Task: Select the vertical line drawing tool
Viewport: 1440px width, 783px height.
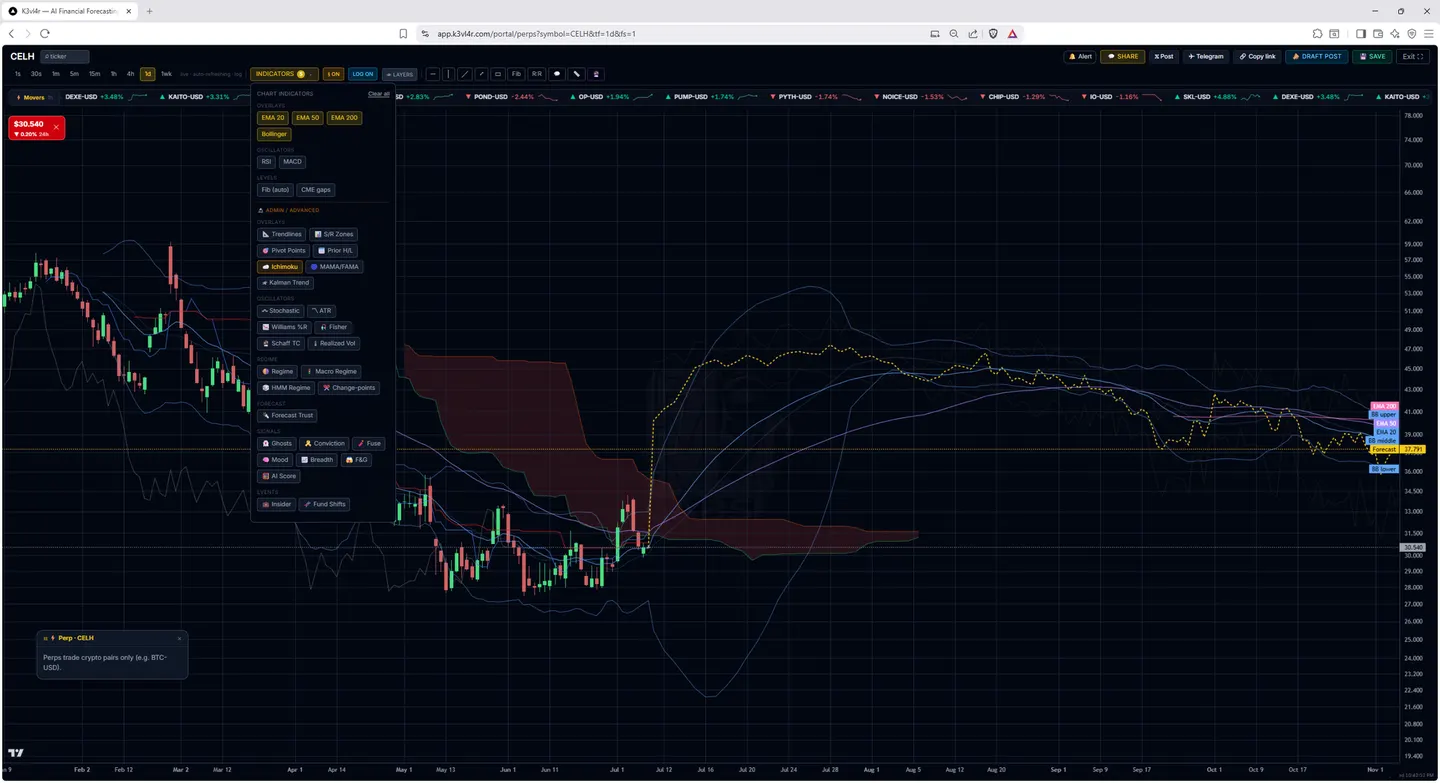Action: pyautogui.click(x=449, y=74)
